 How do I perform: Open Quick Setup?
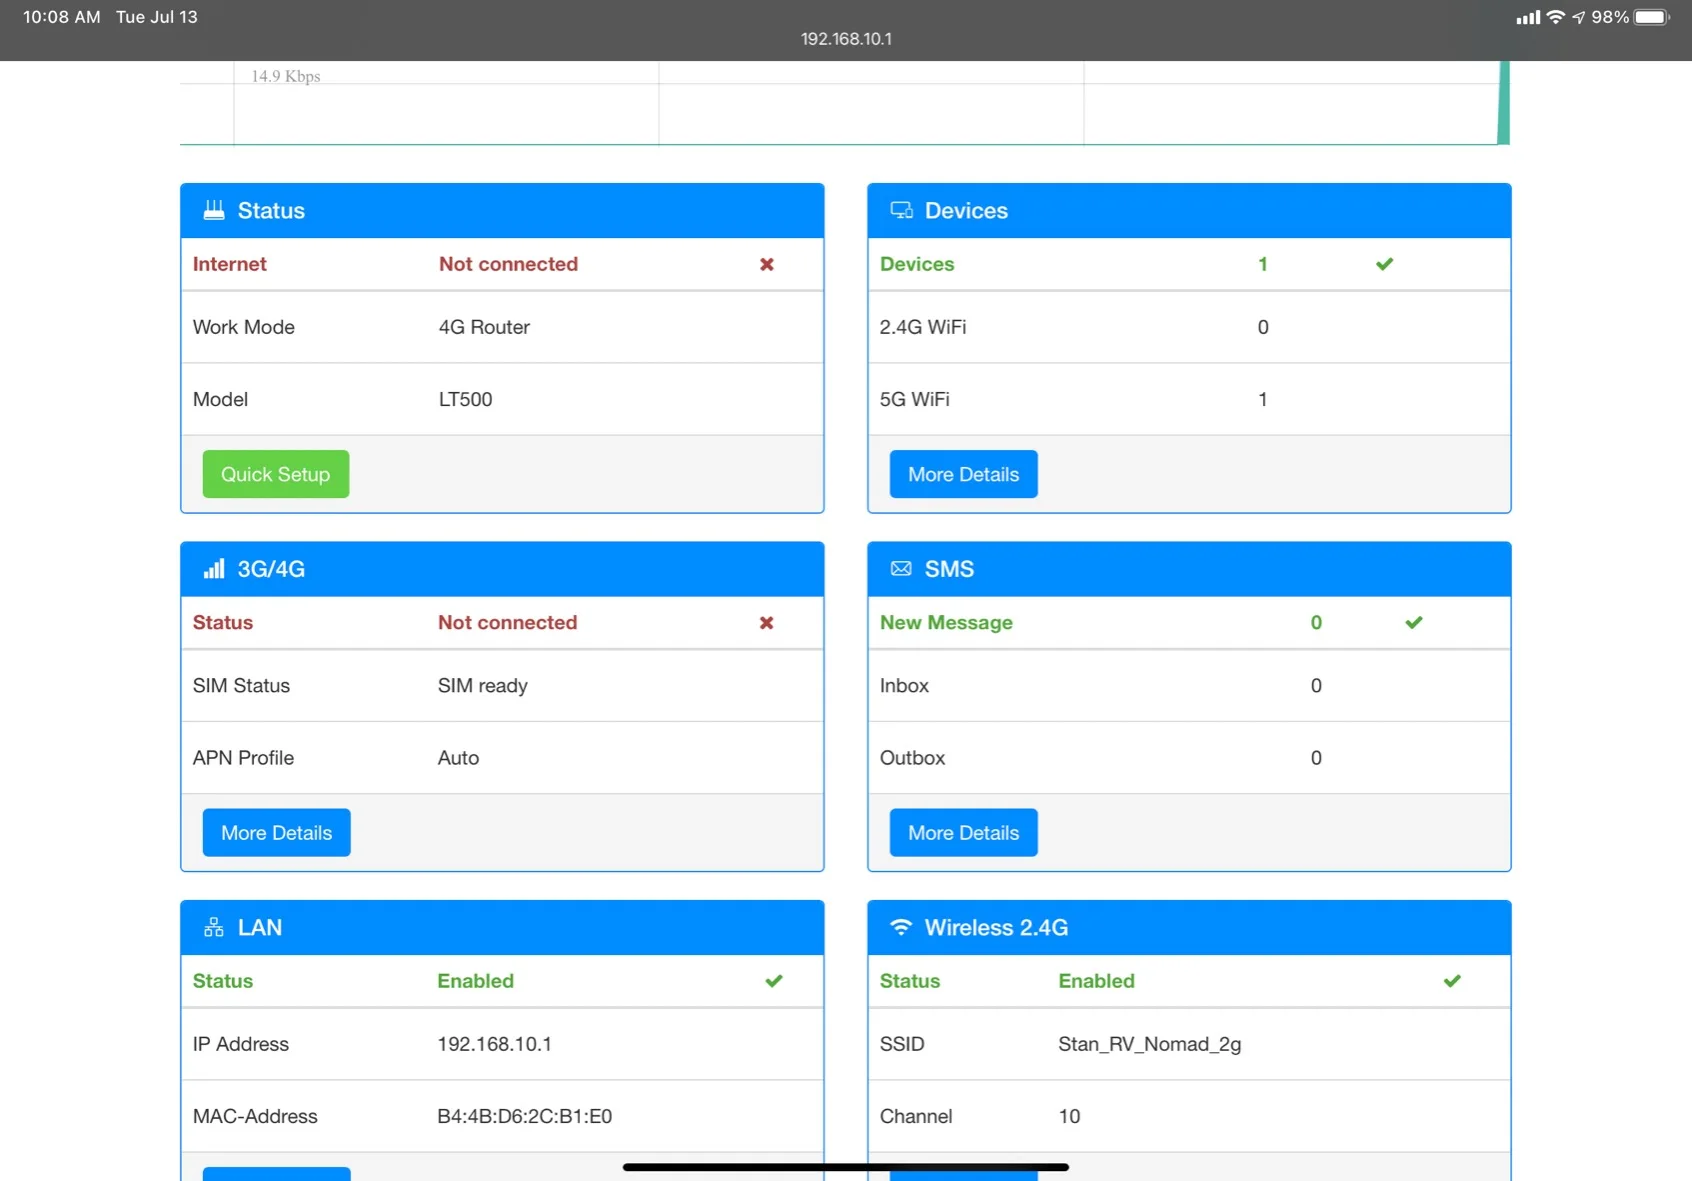coord(276,474)
